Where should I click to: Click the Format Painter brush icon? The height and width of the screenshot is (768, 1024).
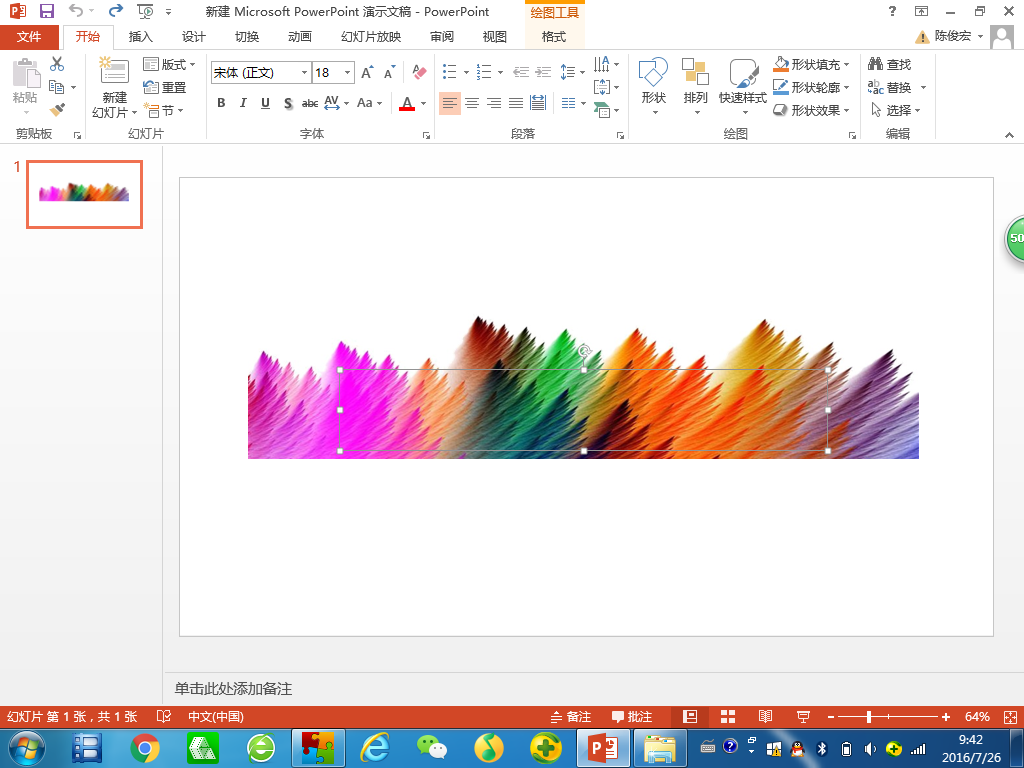pyautogui.click(x=57, y=110)
